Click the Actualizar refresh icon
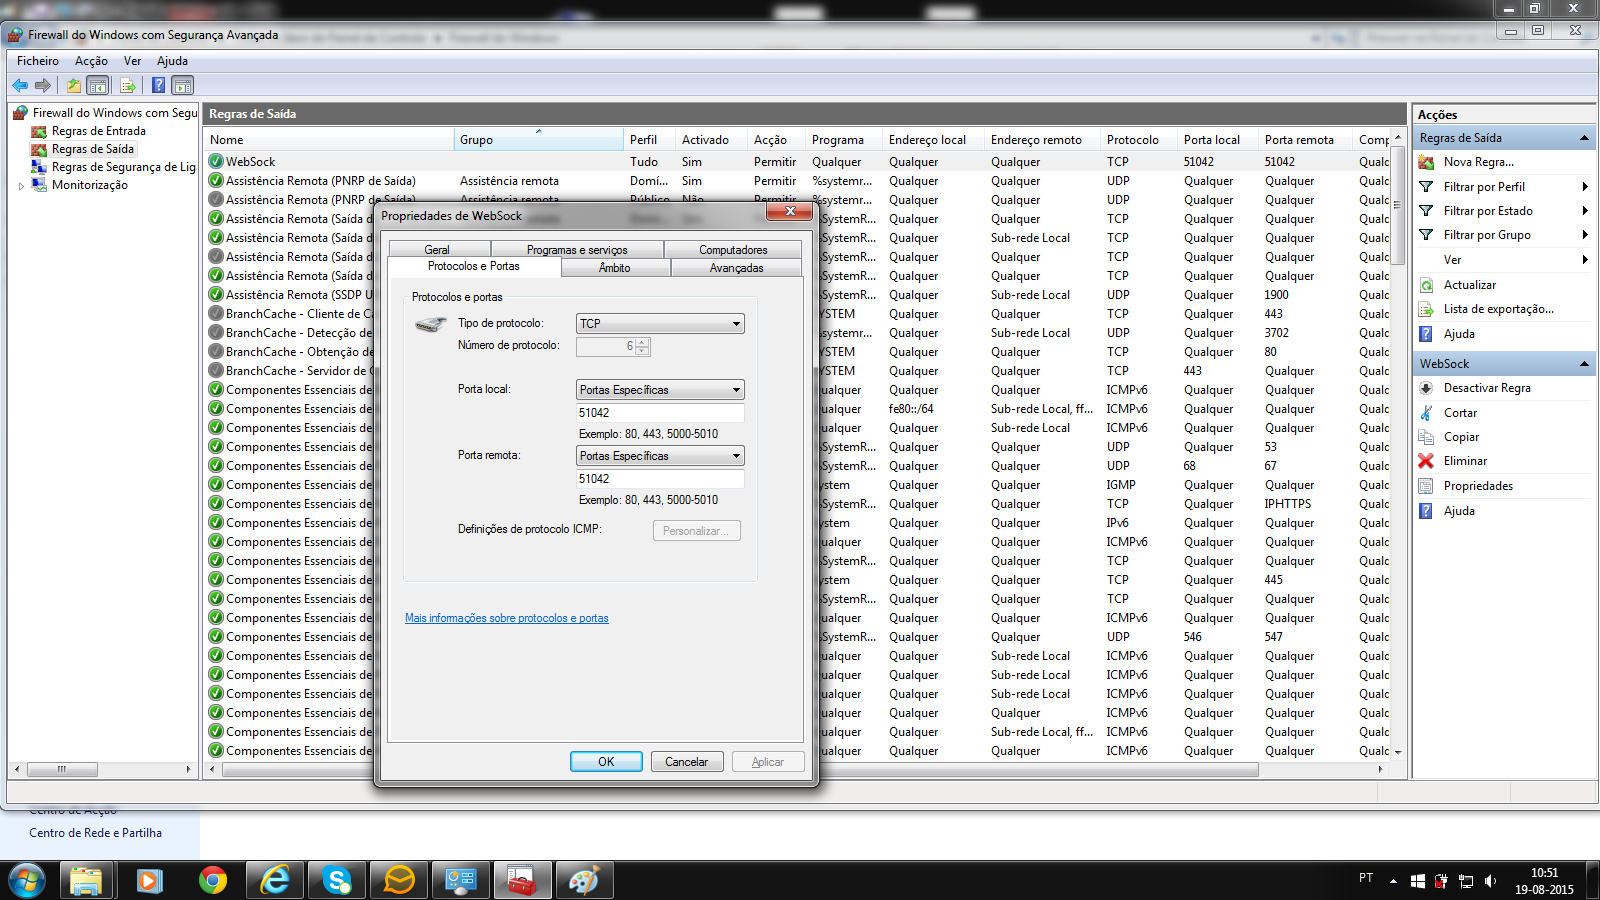The height and width of the screenshot is (900, 1600). pos(1426,285)
